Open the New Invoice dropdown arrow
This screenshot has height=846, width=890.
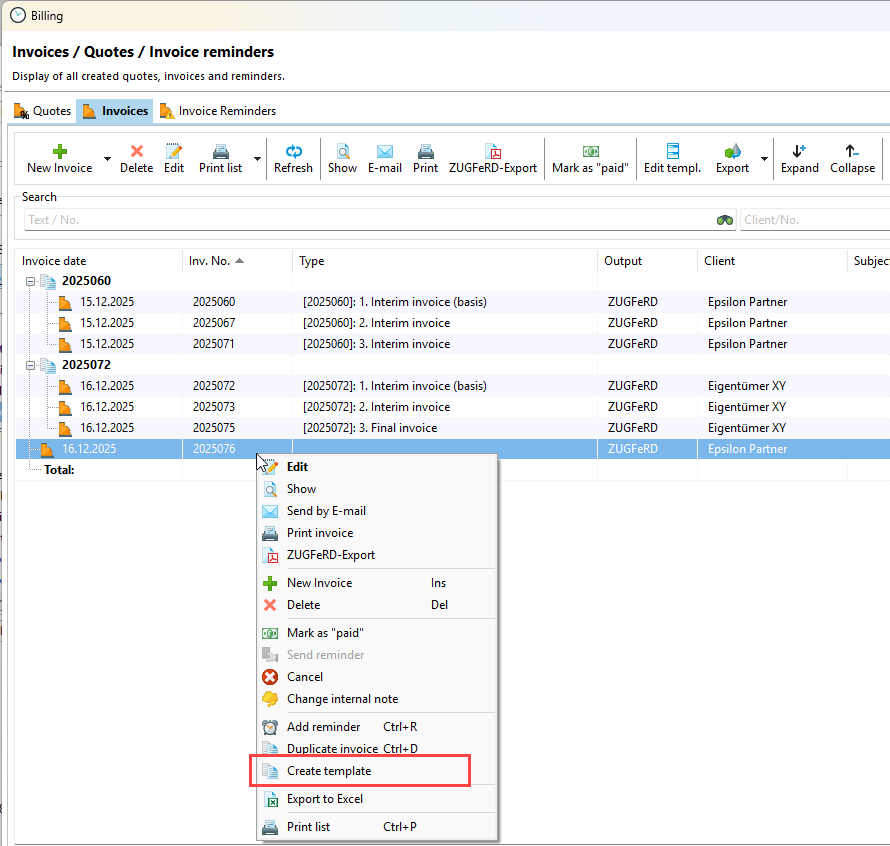coord(108,159)
